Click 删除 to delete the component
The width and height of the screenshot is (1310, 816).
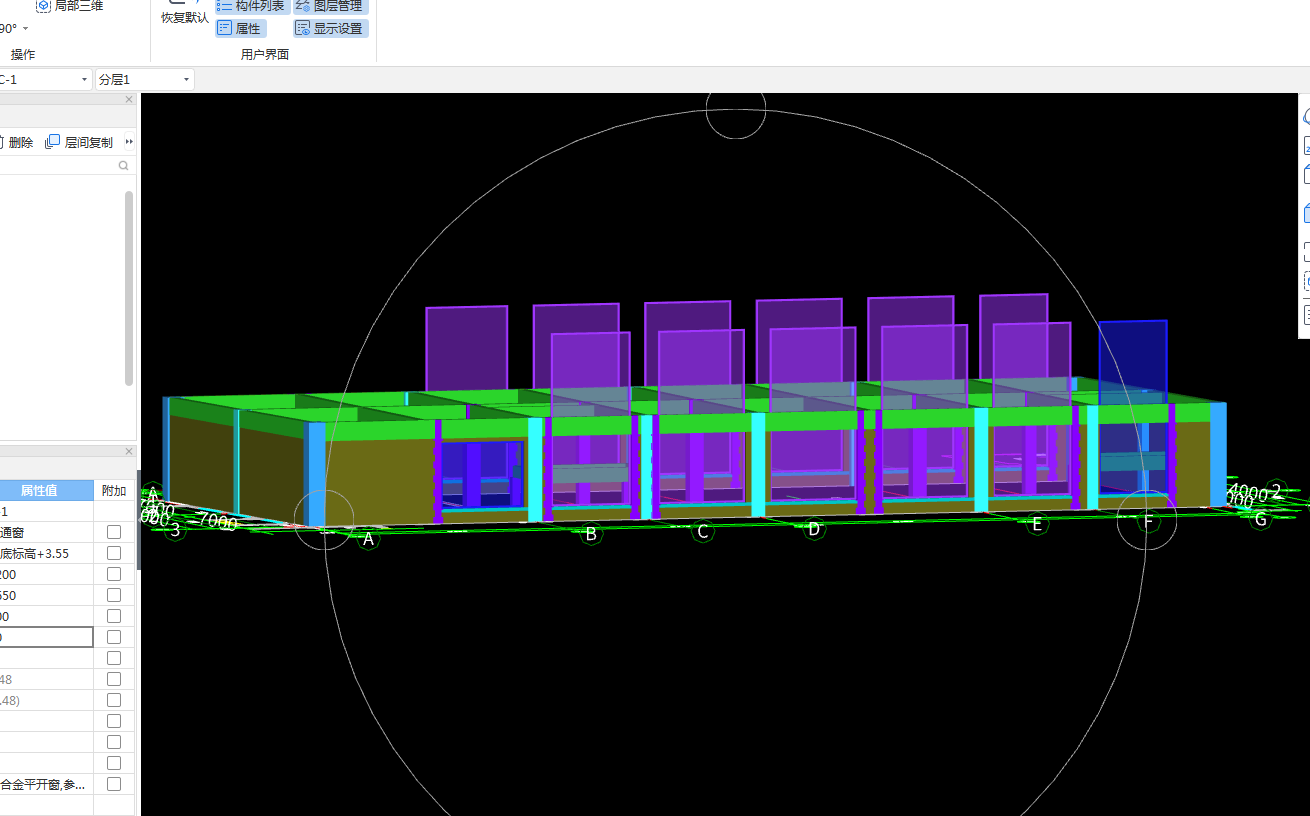[x=17, y=142]
